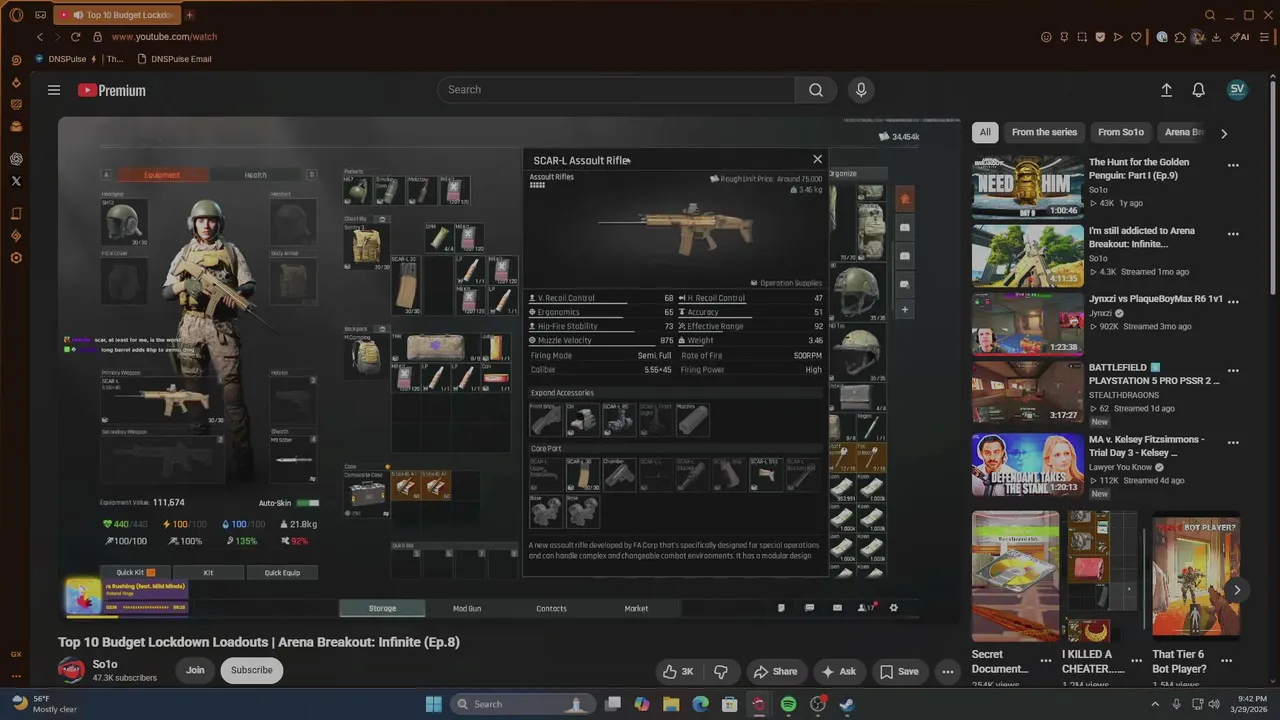Open the Opera AI assistant button
The width and height of the screenshot is (1280, 720).
[1241, 37]
